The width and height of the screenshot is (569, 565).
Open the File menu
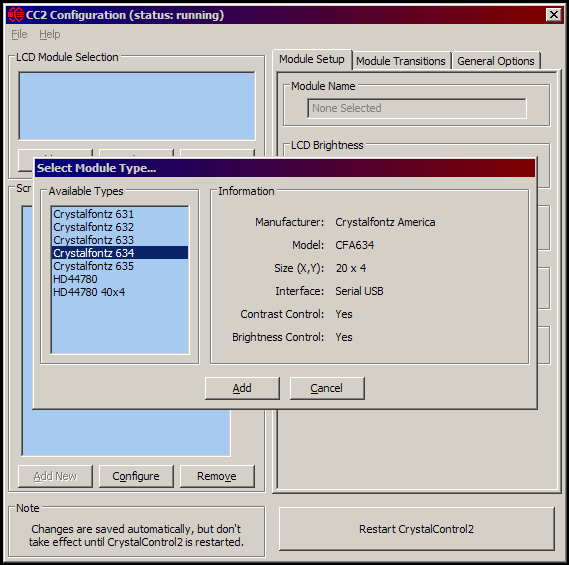click(x=19, y=34)
